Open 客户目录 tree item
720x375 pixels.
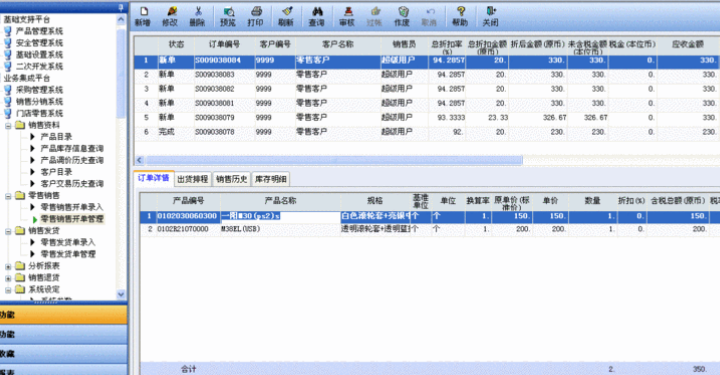click(x=56, y=172)
